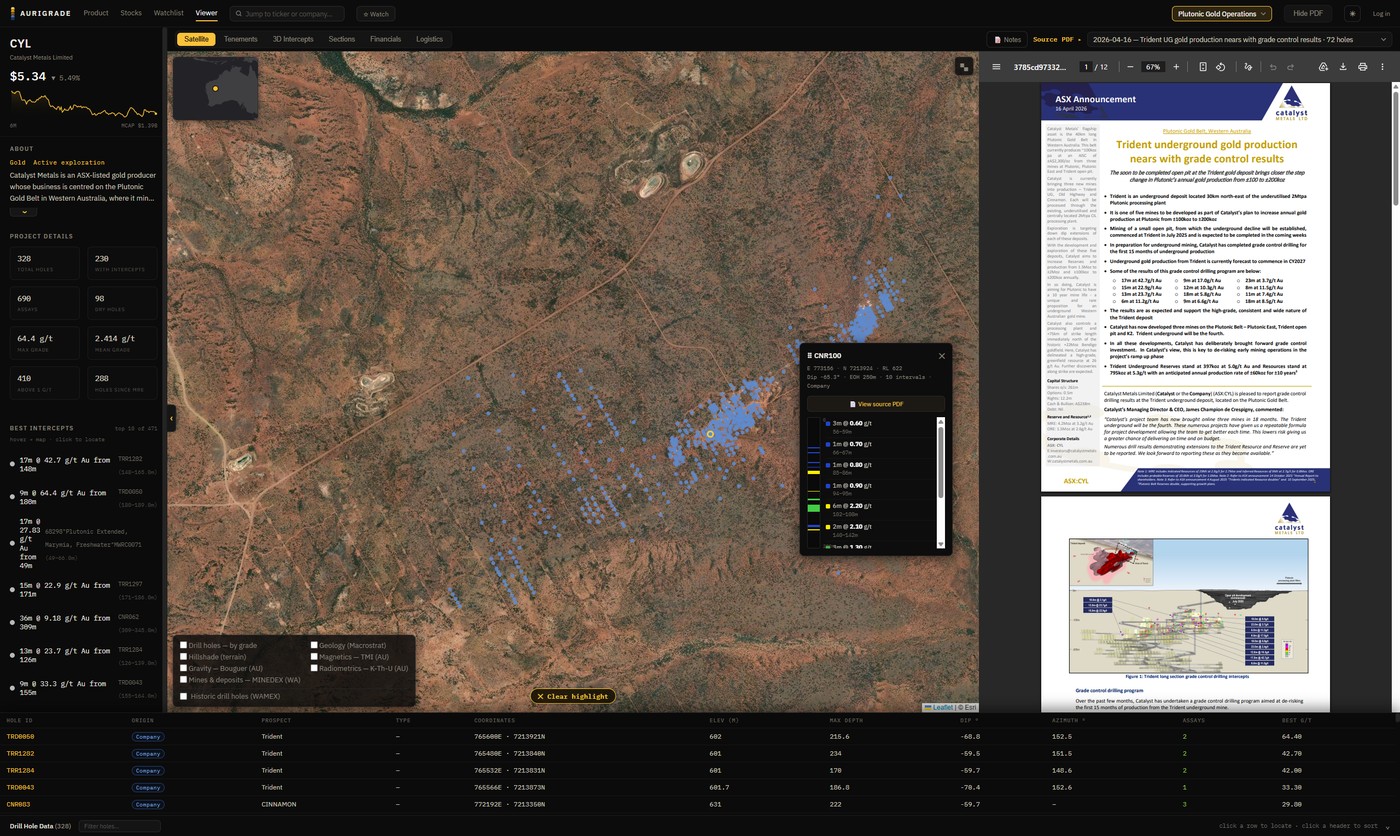Open the 3D Intercepts tab
Viewport: 1400px width, 836px height.
(293, 39)
